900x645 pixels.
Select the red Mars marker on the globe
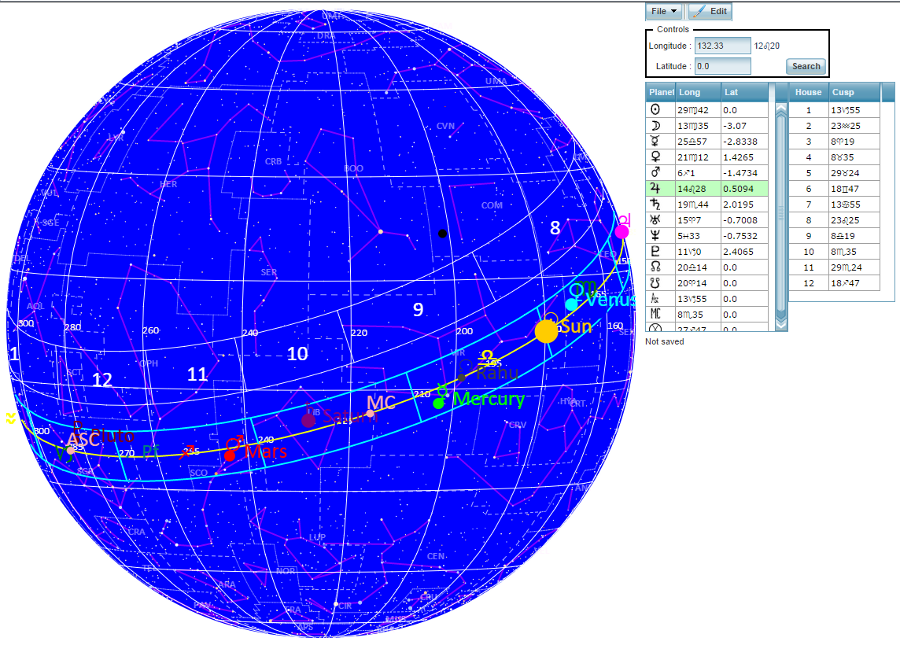point(229,456)
